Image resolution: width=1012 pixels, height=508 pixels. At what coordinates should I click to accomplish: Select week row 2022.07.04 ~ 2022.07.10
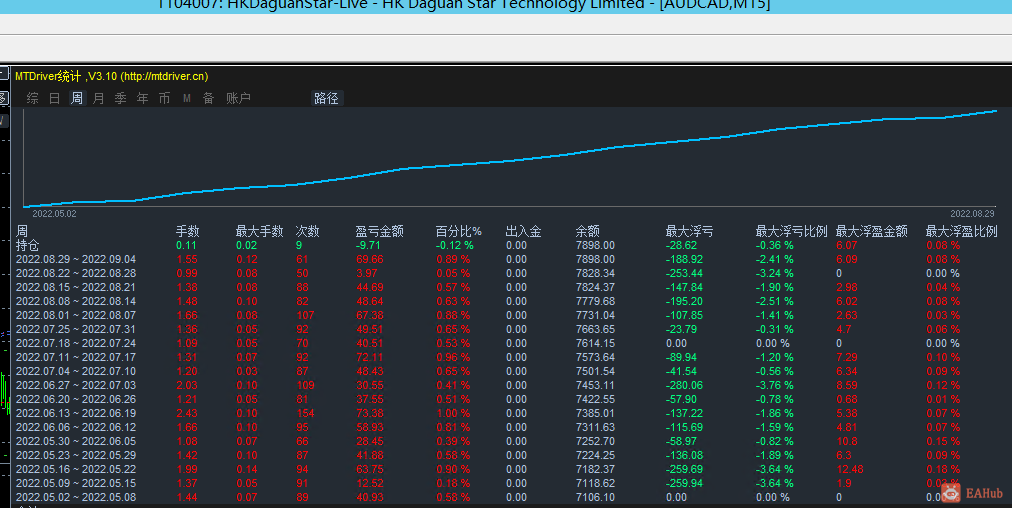pyautogui.click(x=76, y=371)
